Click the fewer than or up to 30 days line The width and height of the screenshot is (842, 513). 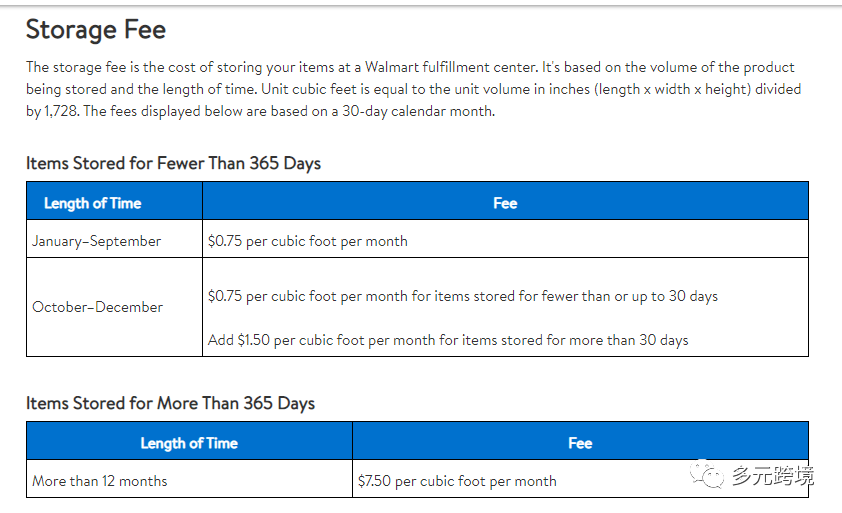click(x=463, y=296)
